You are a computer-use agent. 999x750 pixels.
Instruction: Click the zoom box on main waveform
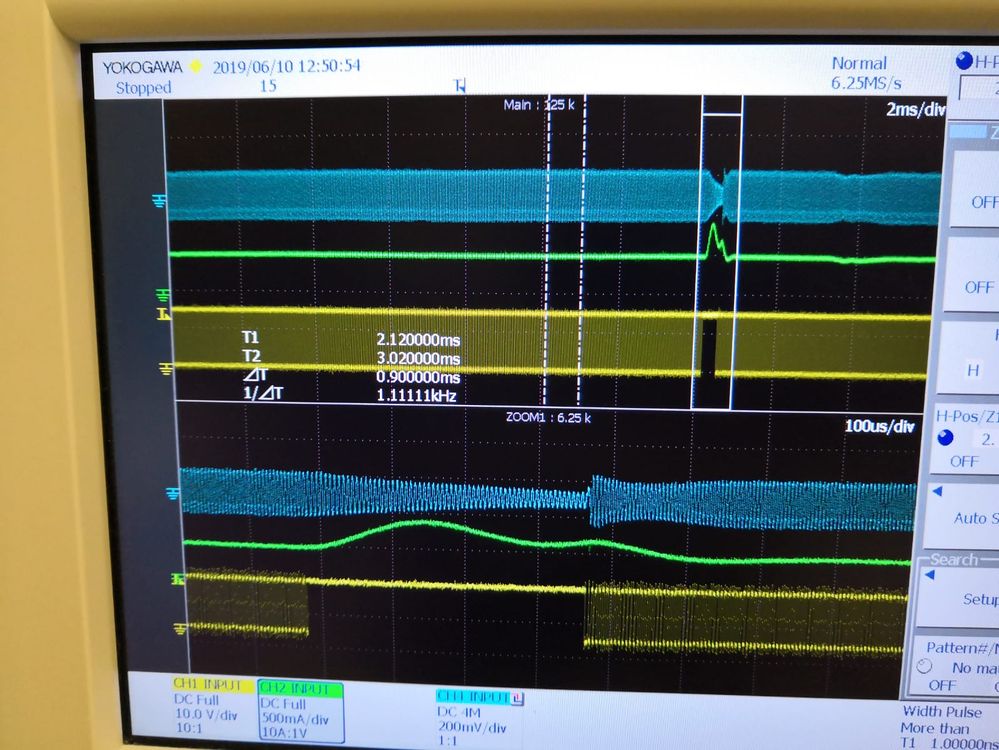click(718, 252)
